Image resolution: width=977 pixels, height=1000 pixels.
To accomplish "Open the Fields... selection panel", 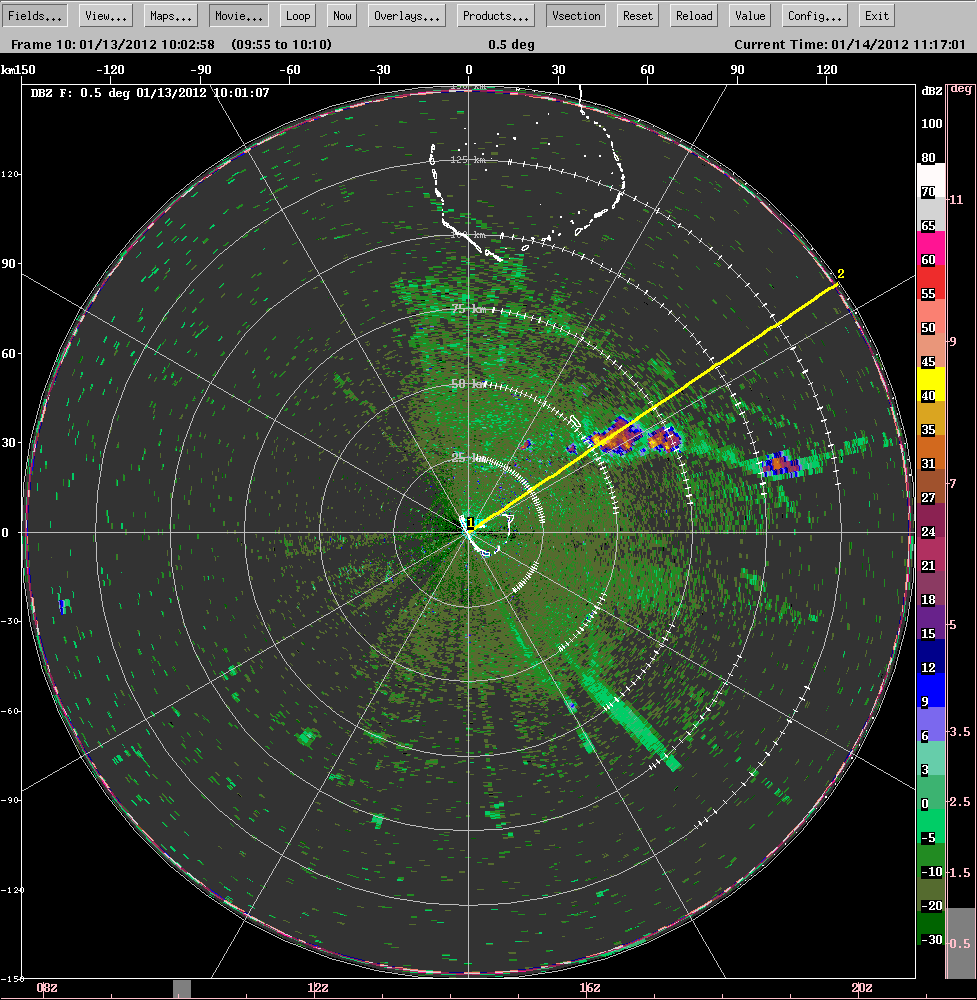I will 37,16.
